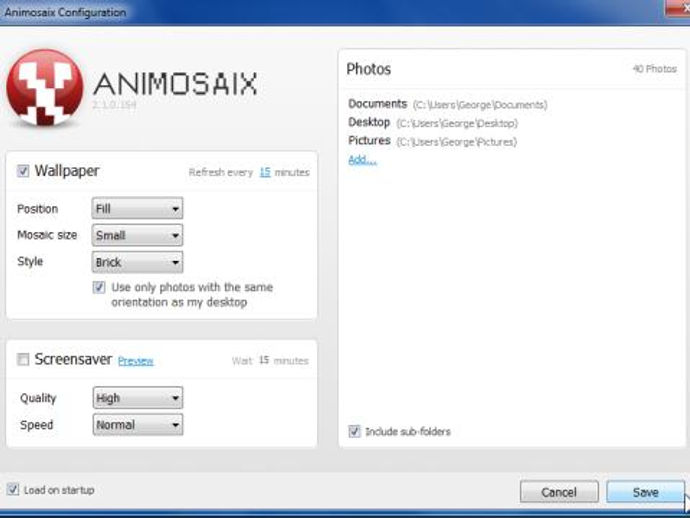The height and width of the screenshot is (518, 690).
Task: Select the Documents folder entry
Action: pyautogui.click(x=448, y=104)
